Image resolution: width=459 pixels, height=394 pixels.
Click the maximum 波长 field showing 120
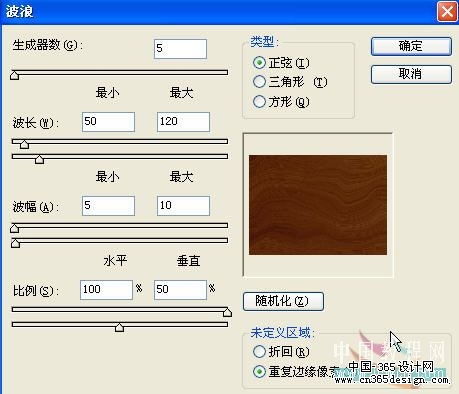(x=183, y=122)
